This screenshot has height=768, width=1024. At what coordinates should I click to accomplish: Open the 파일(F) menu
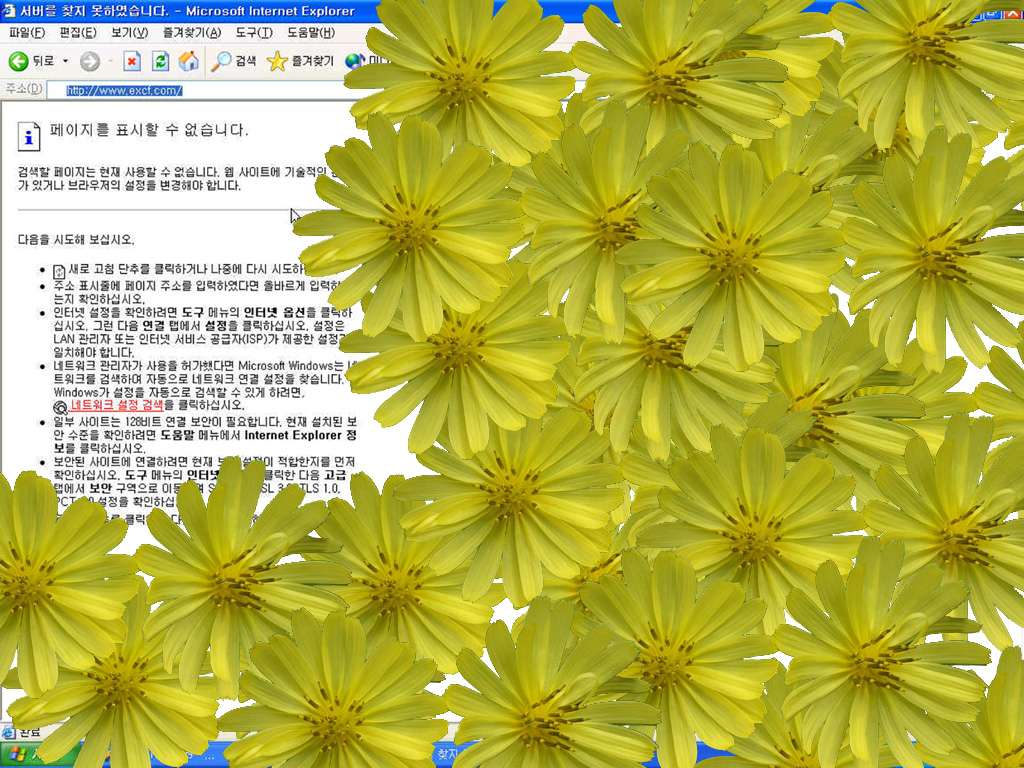pyautogui.click(x=26, y=33)
